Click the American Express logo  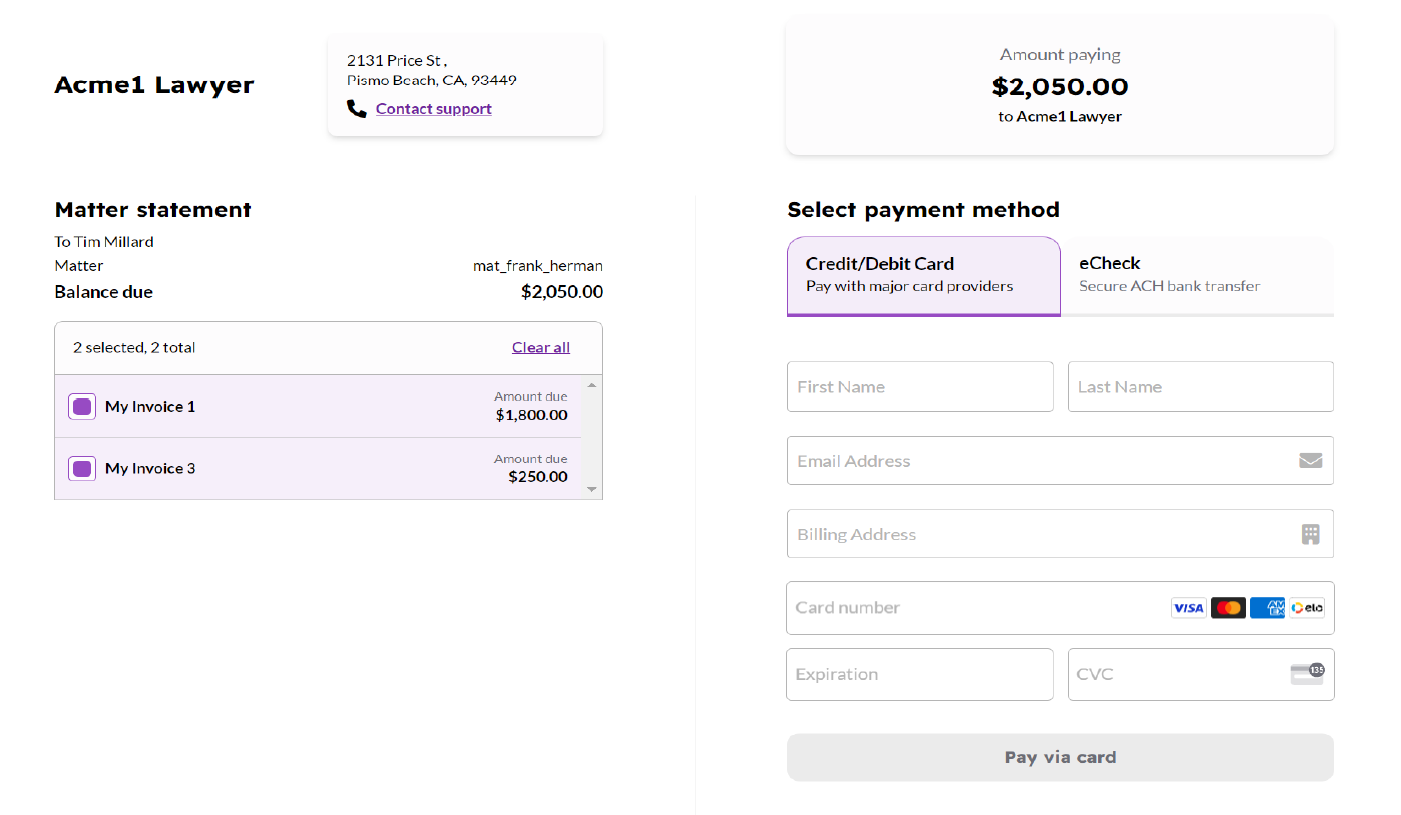click(1267, 608)
